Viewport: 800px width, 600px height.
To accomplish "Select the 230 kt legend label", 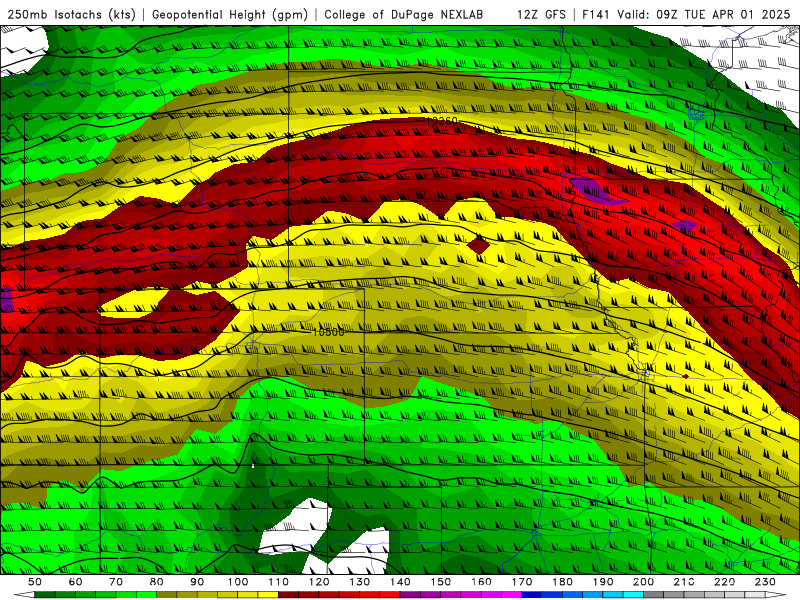I will (x=765, y=582).
